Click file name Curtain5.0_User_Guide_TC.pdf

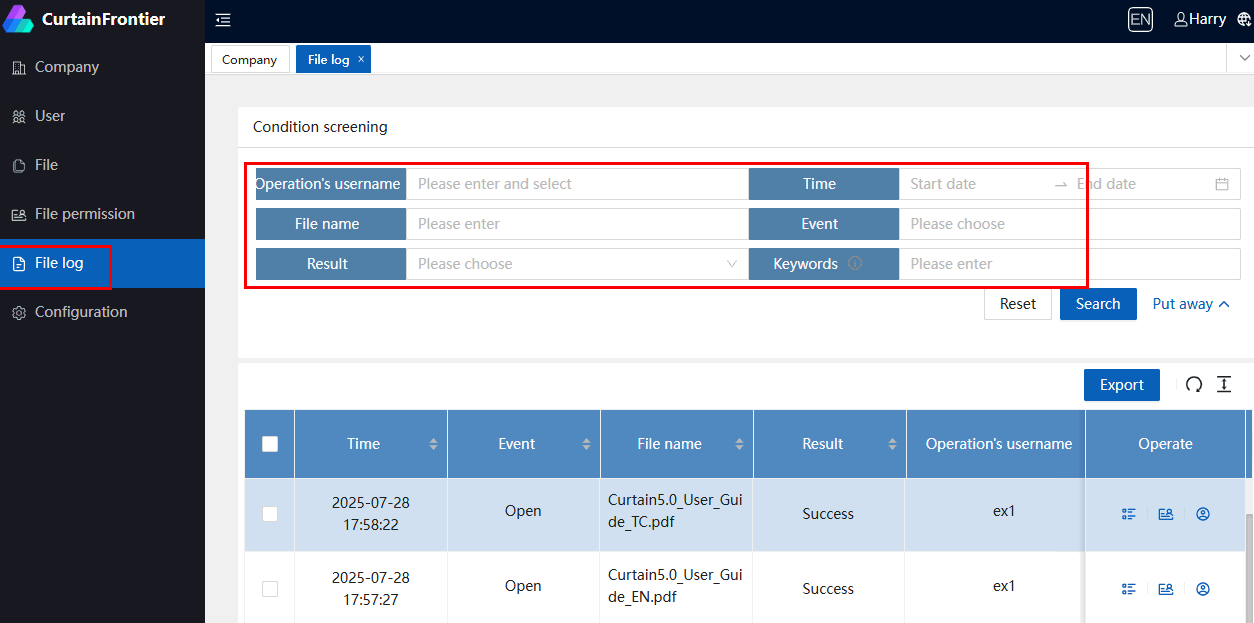point(675,509)
